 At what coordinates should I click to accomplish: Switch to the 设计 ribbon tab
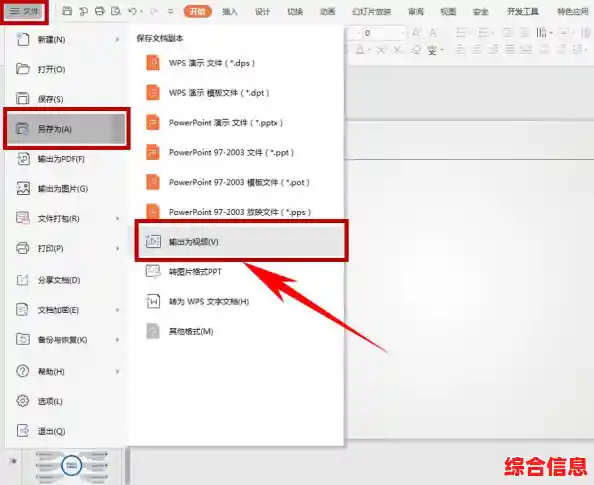pyautogui.click(x=262, y=12)
